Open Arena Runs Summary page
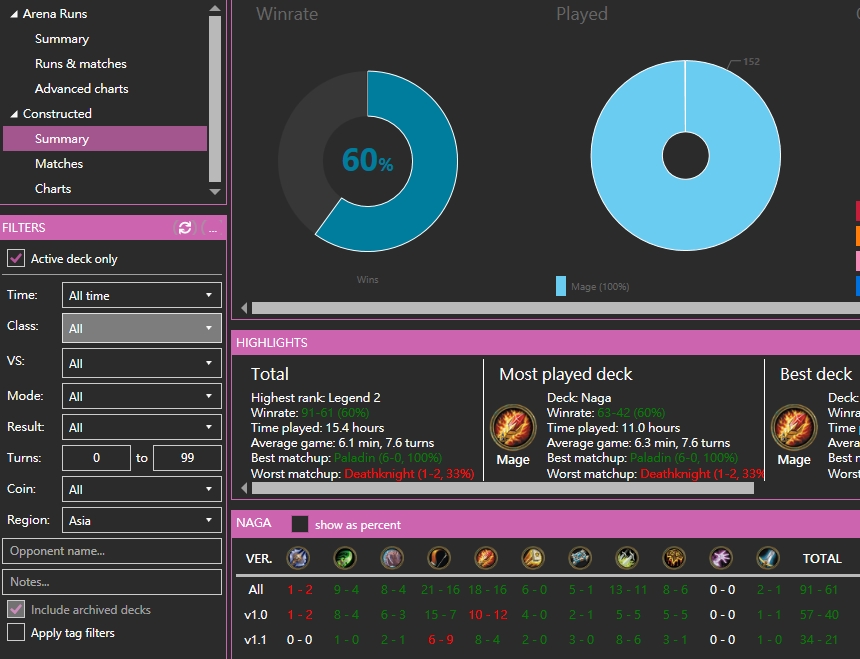The image size is (860, 659). coord(62,39)
